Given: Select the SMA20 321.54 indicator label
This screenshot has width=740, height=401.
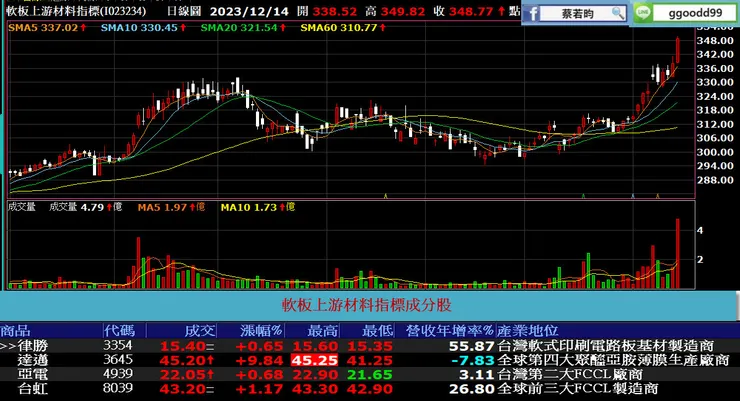Looking at the screenshot, I should [243, 27].
